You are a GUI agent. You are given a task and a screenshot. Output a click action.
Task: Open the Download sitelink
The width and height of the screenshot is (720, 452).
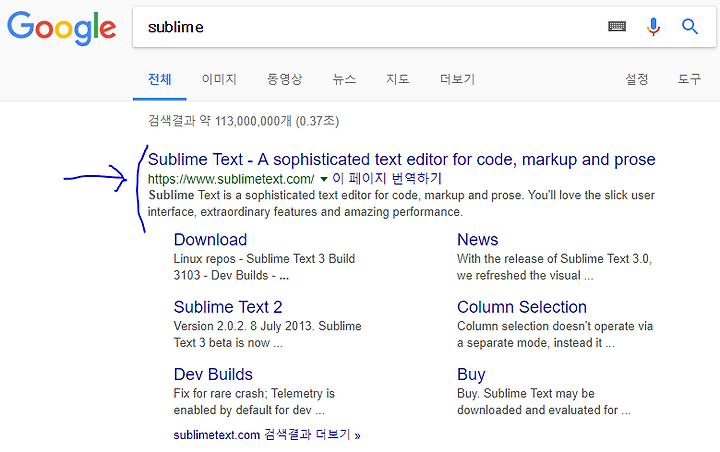coord(210,239)
